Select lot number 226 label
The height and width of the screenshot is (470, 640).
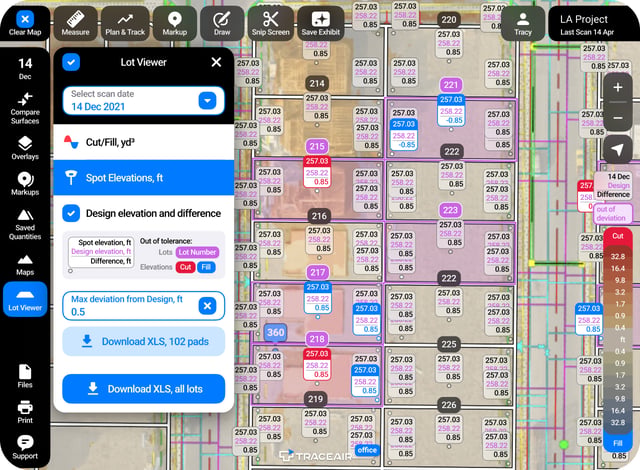pyautogui.click(x=449, y=405)
